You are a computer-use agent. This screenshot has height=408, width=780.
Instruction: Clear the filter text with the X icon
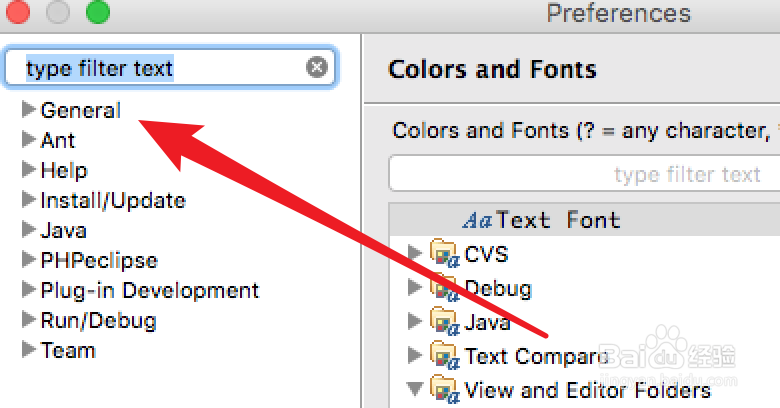(x=316, y=68)
